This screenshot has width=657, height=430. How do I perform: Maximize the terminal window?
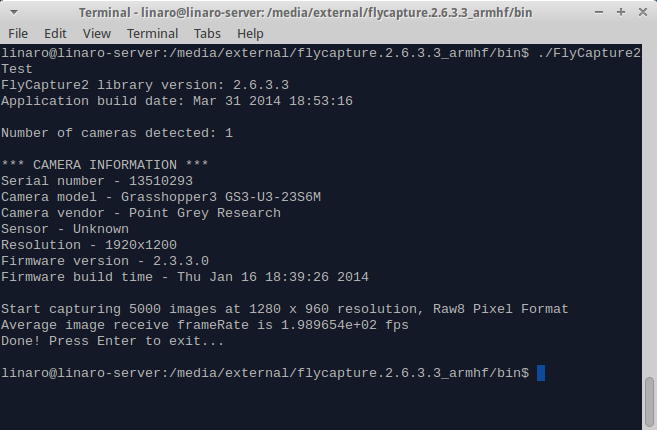[621, 12]
